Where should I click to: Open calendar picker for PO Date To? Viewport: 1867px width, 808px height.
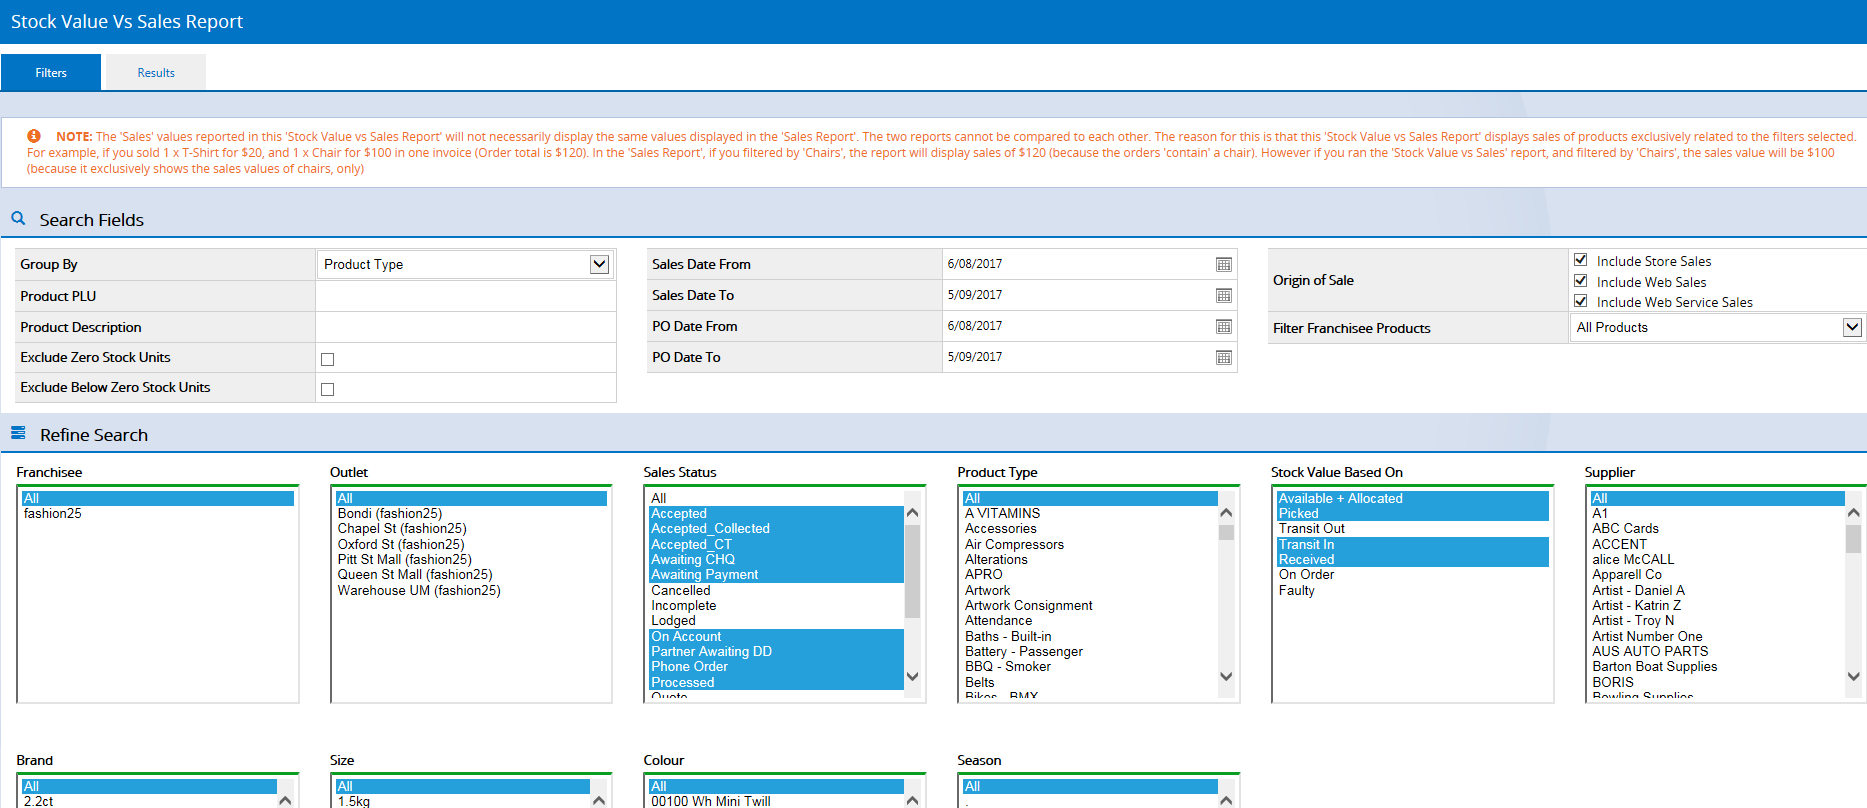coord(1224,357)
